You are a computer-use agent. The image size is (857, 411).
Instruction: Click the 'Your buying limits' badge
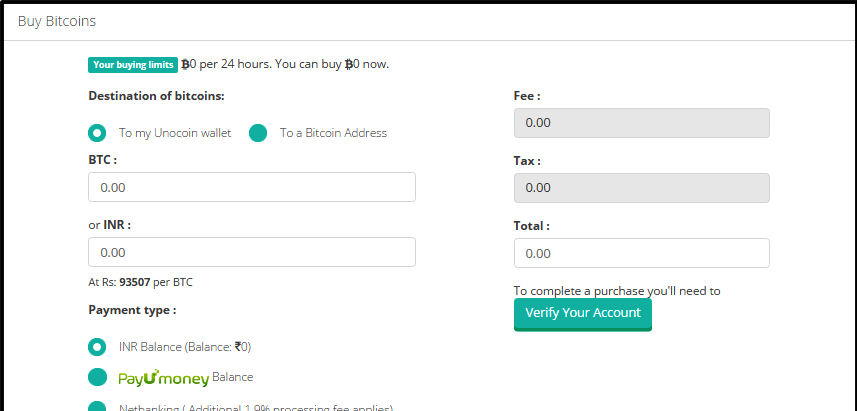(x=133, y=64)
